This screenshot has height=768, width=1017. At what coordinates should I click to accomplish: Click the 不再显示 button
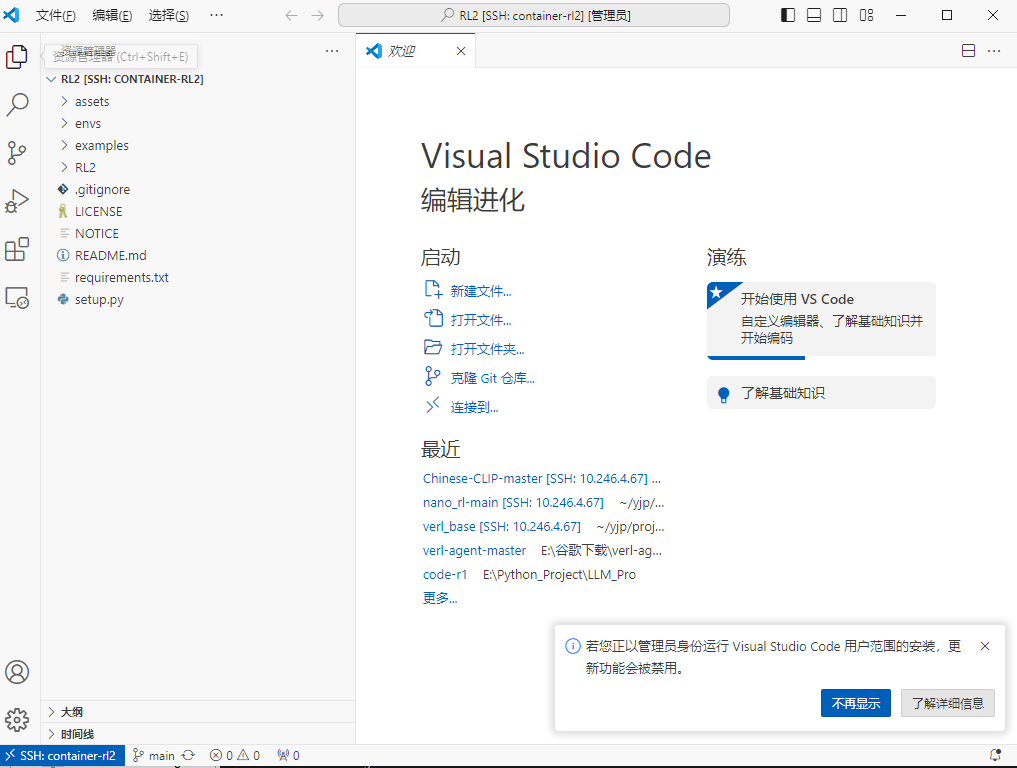pos(855,703)
